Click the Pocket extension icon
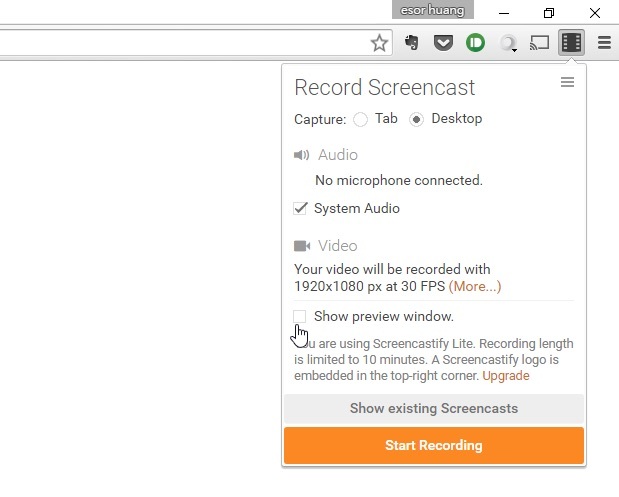Screen dimensions: 619x497 coord(443,43)
